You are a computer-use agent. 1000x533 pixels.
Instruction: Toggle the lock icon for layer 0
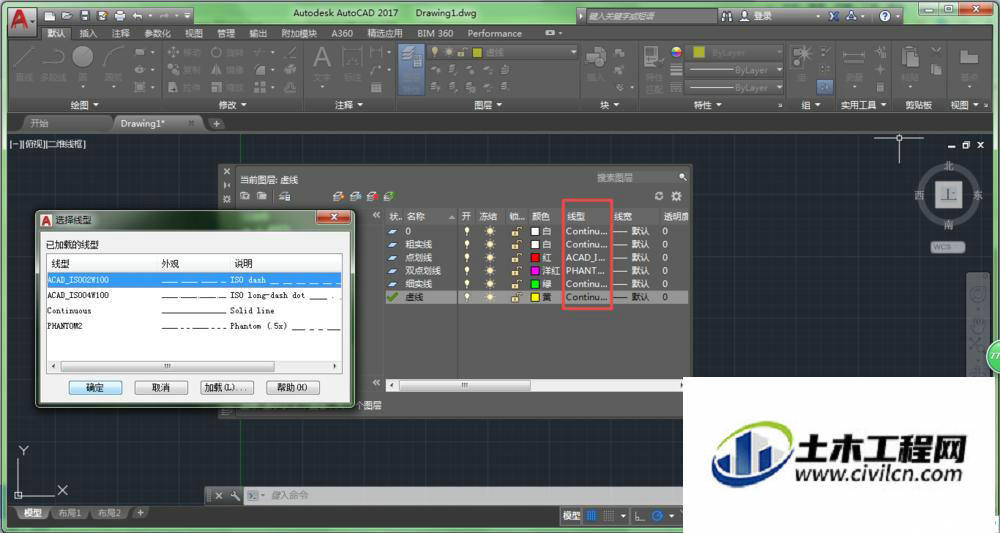515,231
